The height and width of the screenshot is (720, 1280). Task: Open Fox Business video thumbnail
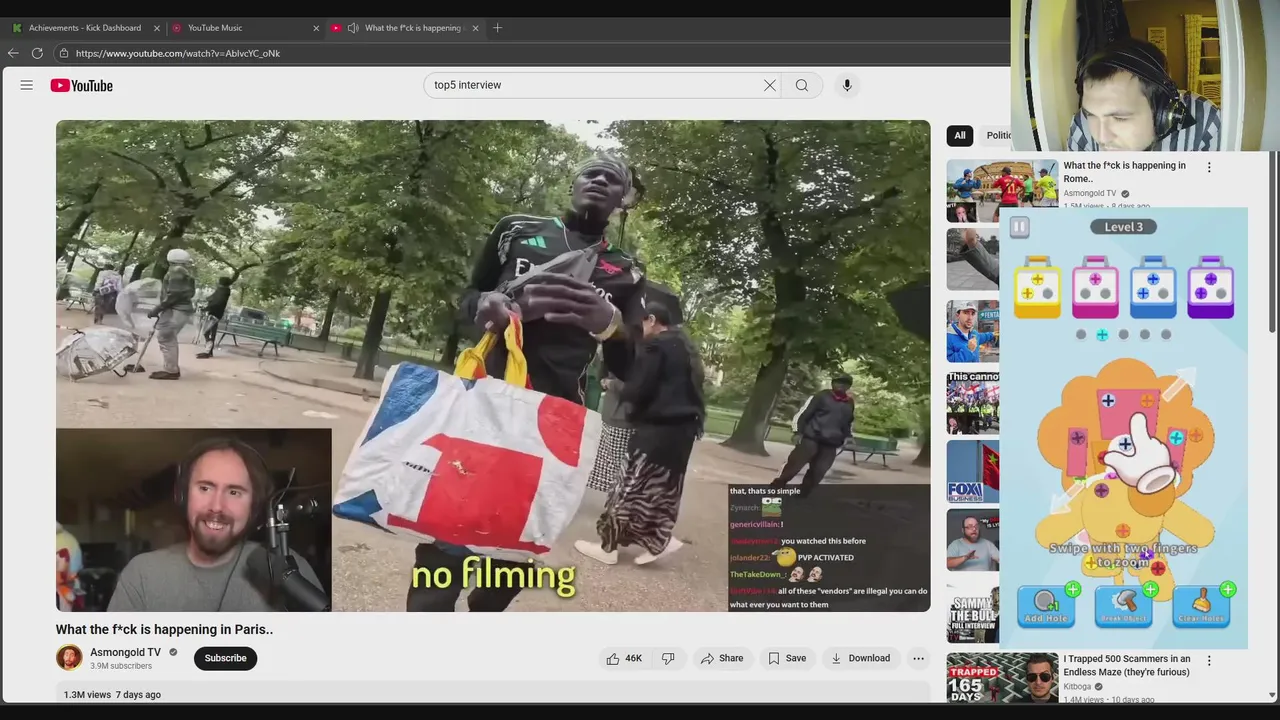973,471
